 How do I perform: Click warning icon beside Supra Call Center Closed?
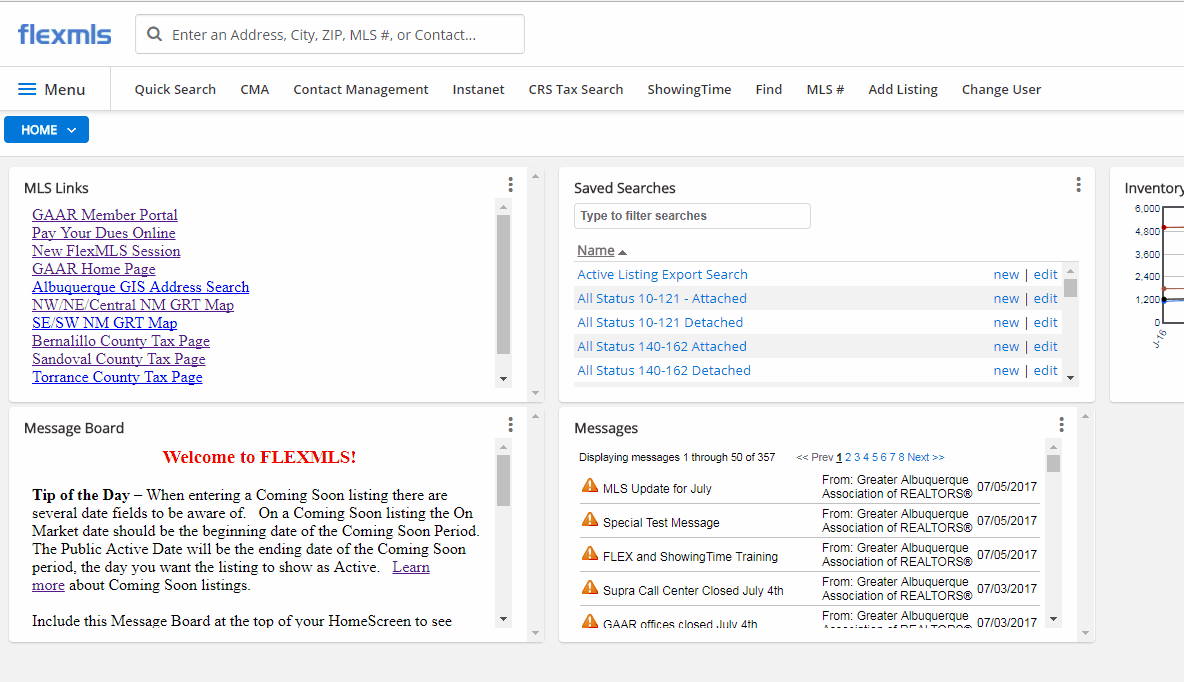[590, 588]
